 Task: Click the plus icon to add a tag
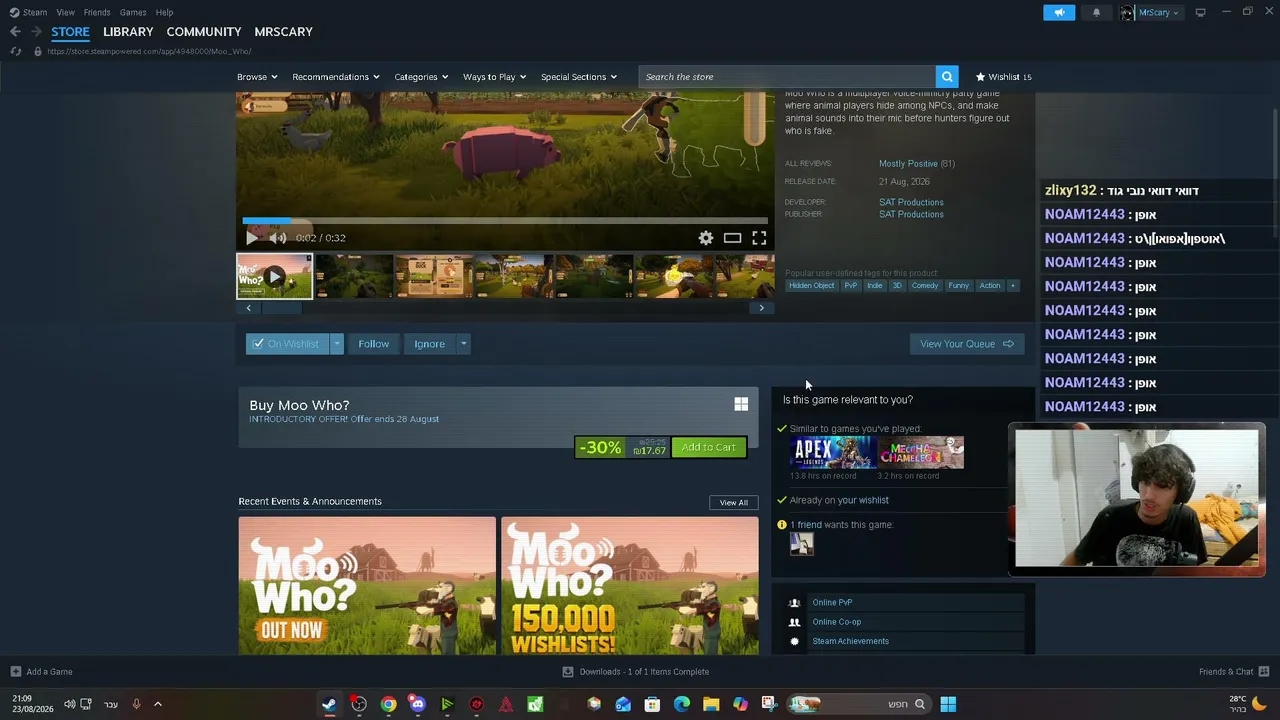point(1012,286)
